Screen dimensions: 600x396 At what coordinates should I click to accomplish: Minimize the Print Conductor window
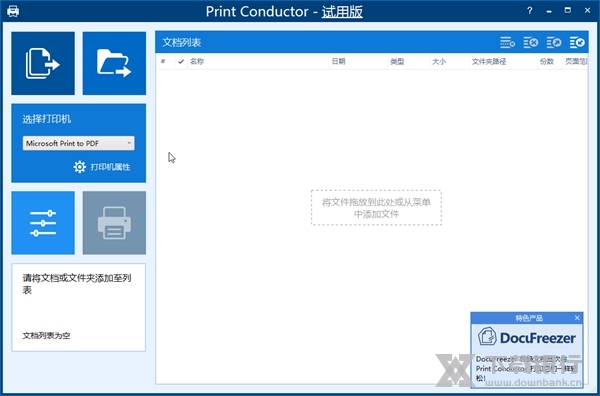coord(549,11)
